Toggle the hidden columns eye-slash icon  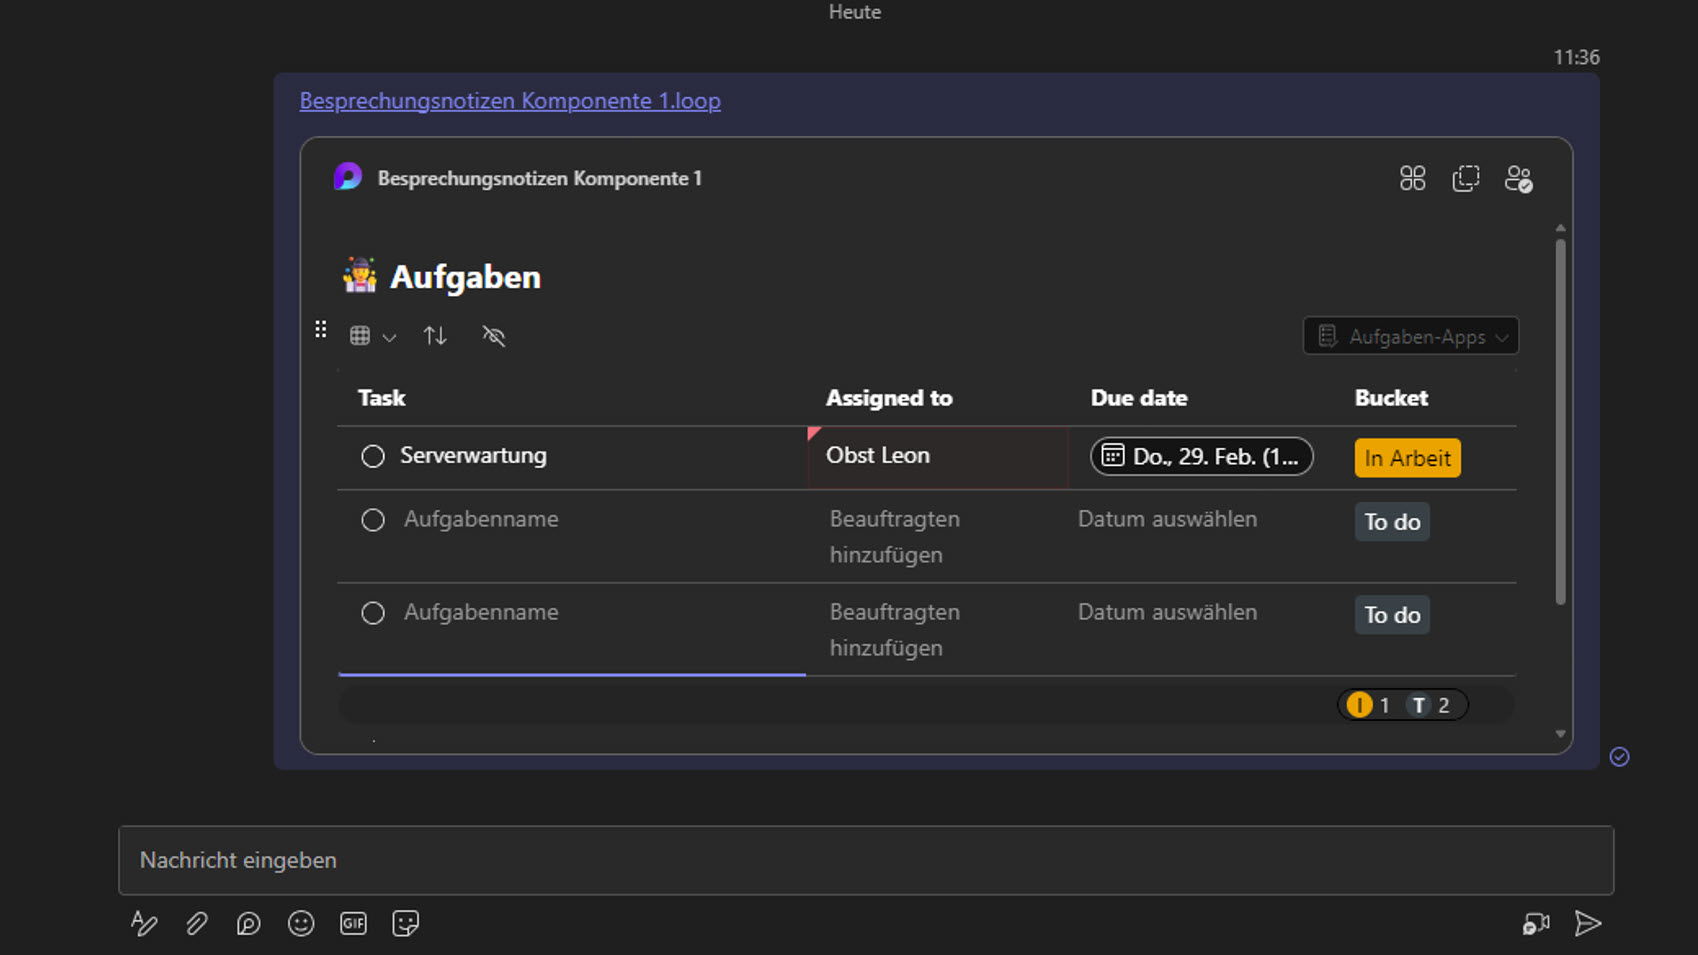494,336
